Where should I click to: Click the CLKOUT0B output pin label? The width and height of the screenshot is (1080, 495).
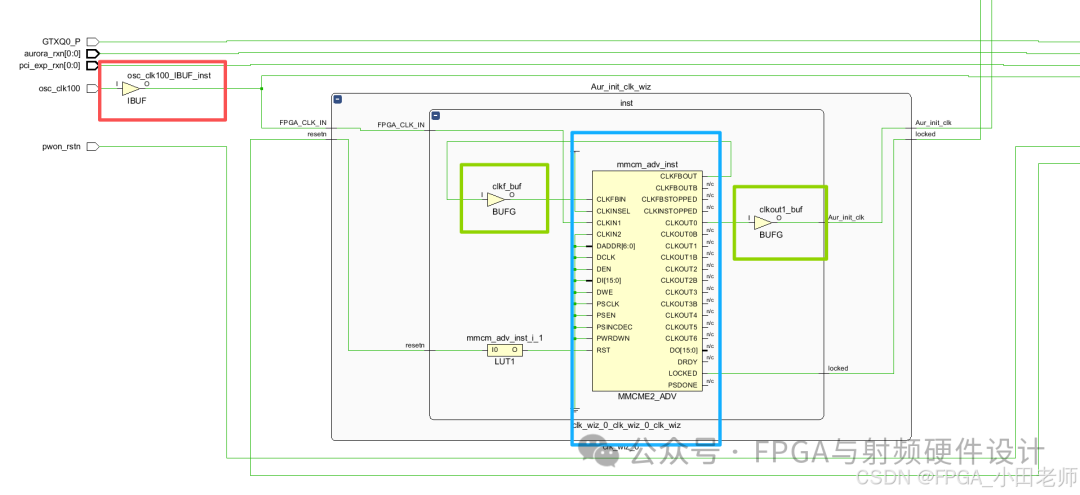pyautogui.click(x=679, y=234)
